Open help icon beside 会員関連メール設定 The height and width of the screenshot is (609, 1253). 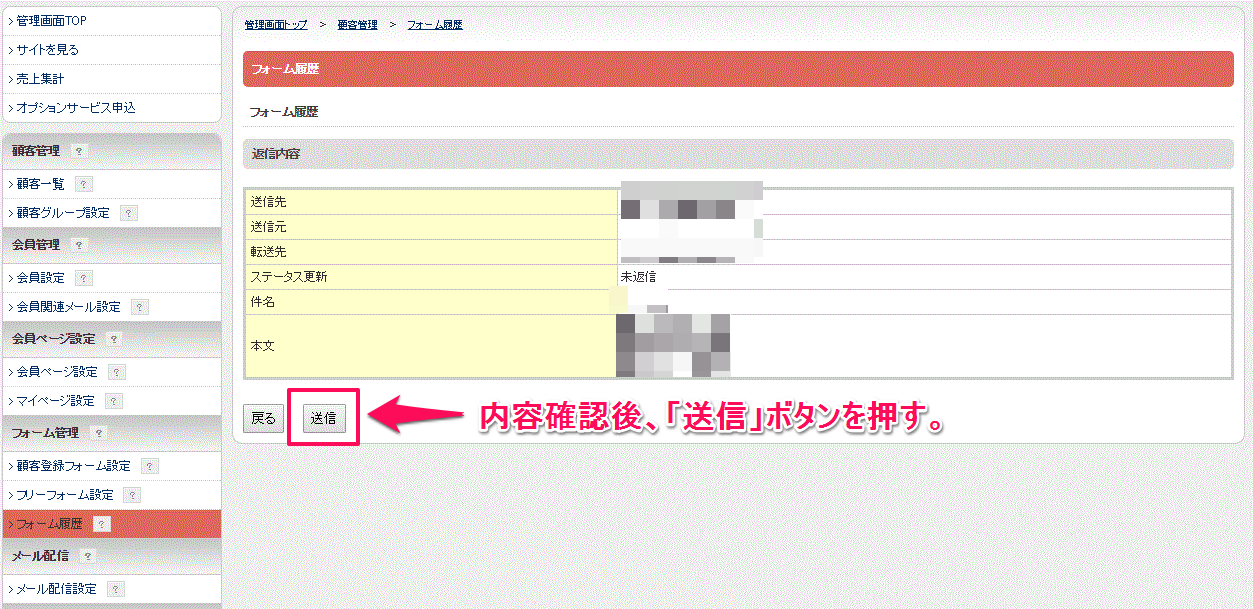tap(140, 307)
